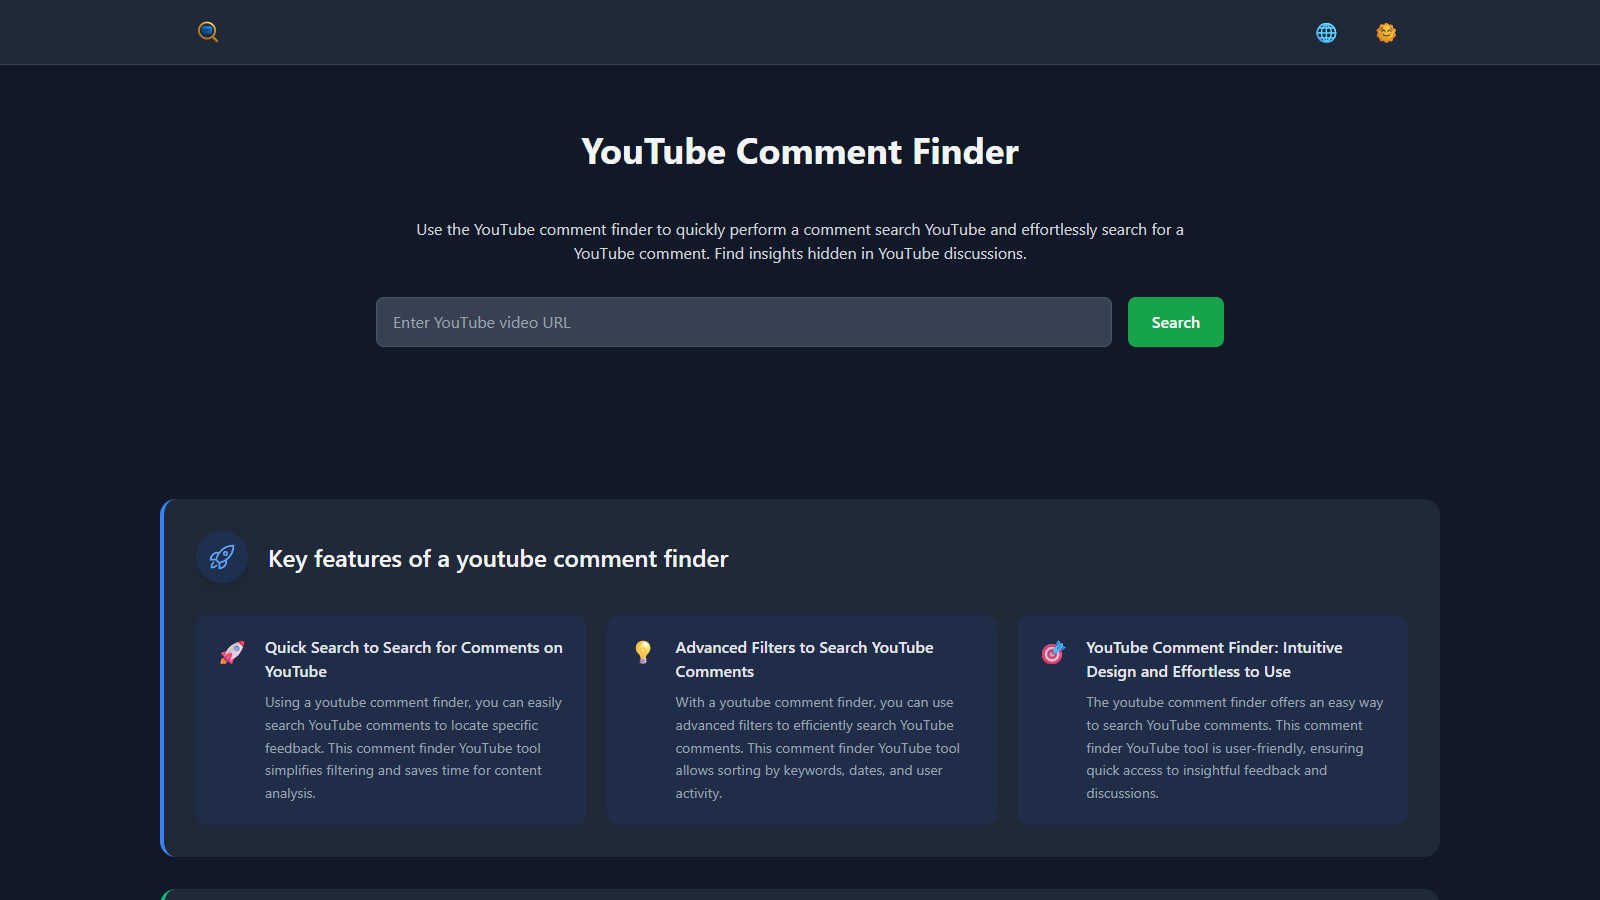Click description starting 'With a youtube comment finder'
Image resolution: width=1600 pixels, height=900 pixels.
click(817, 748)
